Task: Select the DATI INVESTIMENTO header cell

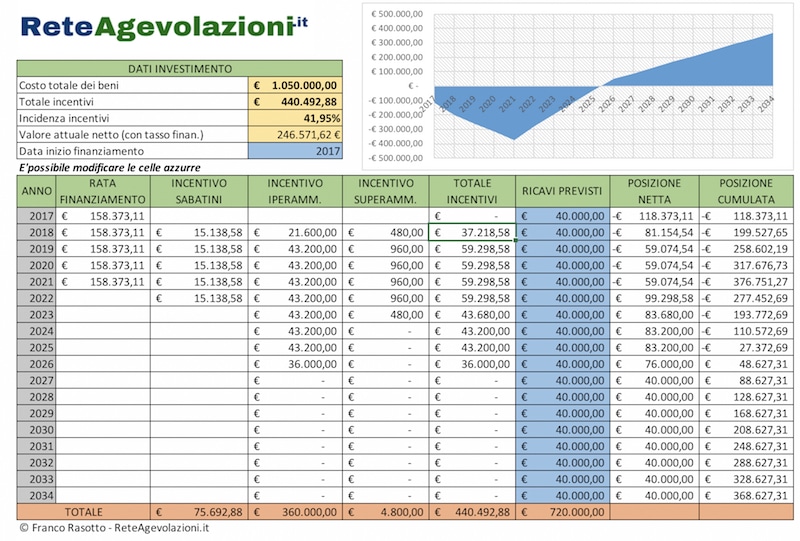Action: tap(180, 68)
